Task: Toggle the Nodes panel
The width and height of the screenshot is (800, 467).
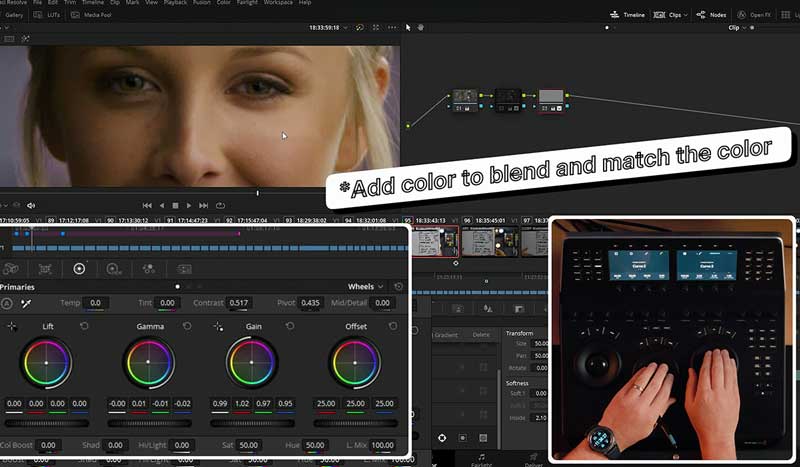Action: (711, 15)
